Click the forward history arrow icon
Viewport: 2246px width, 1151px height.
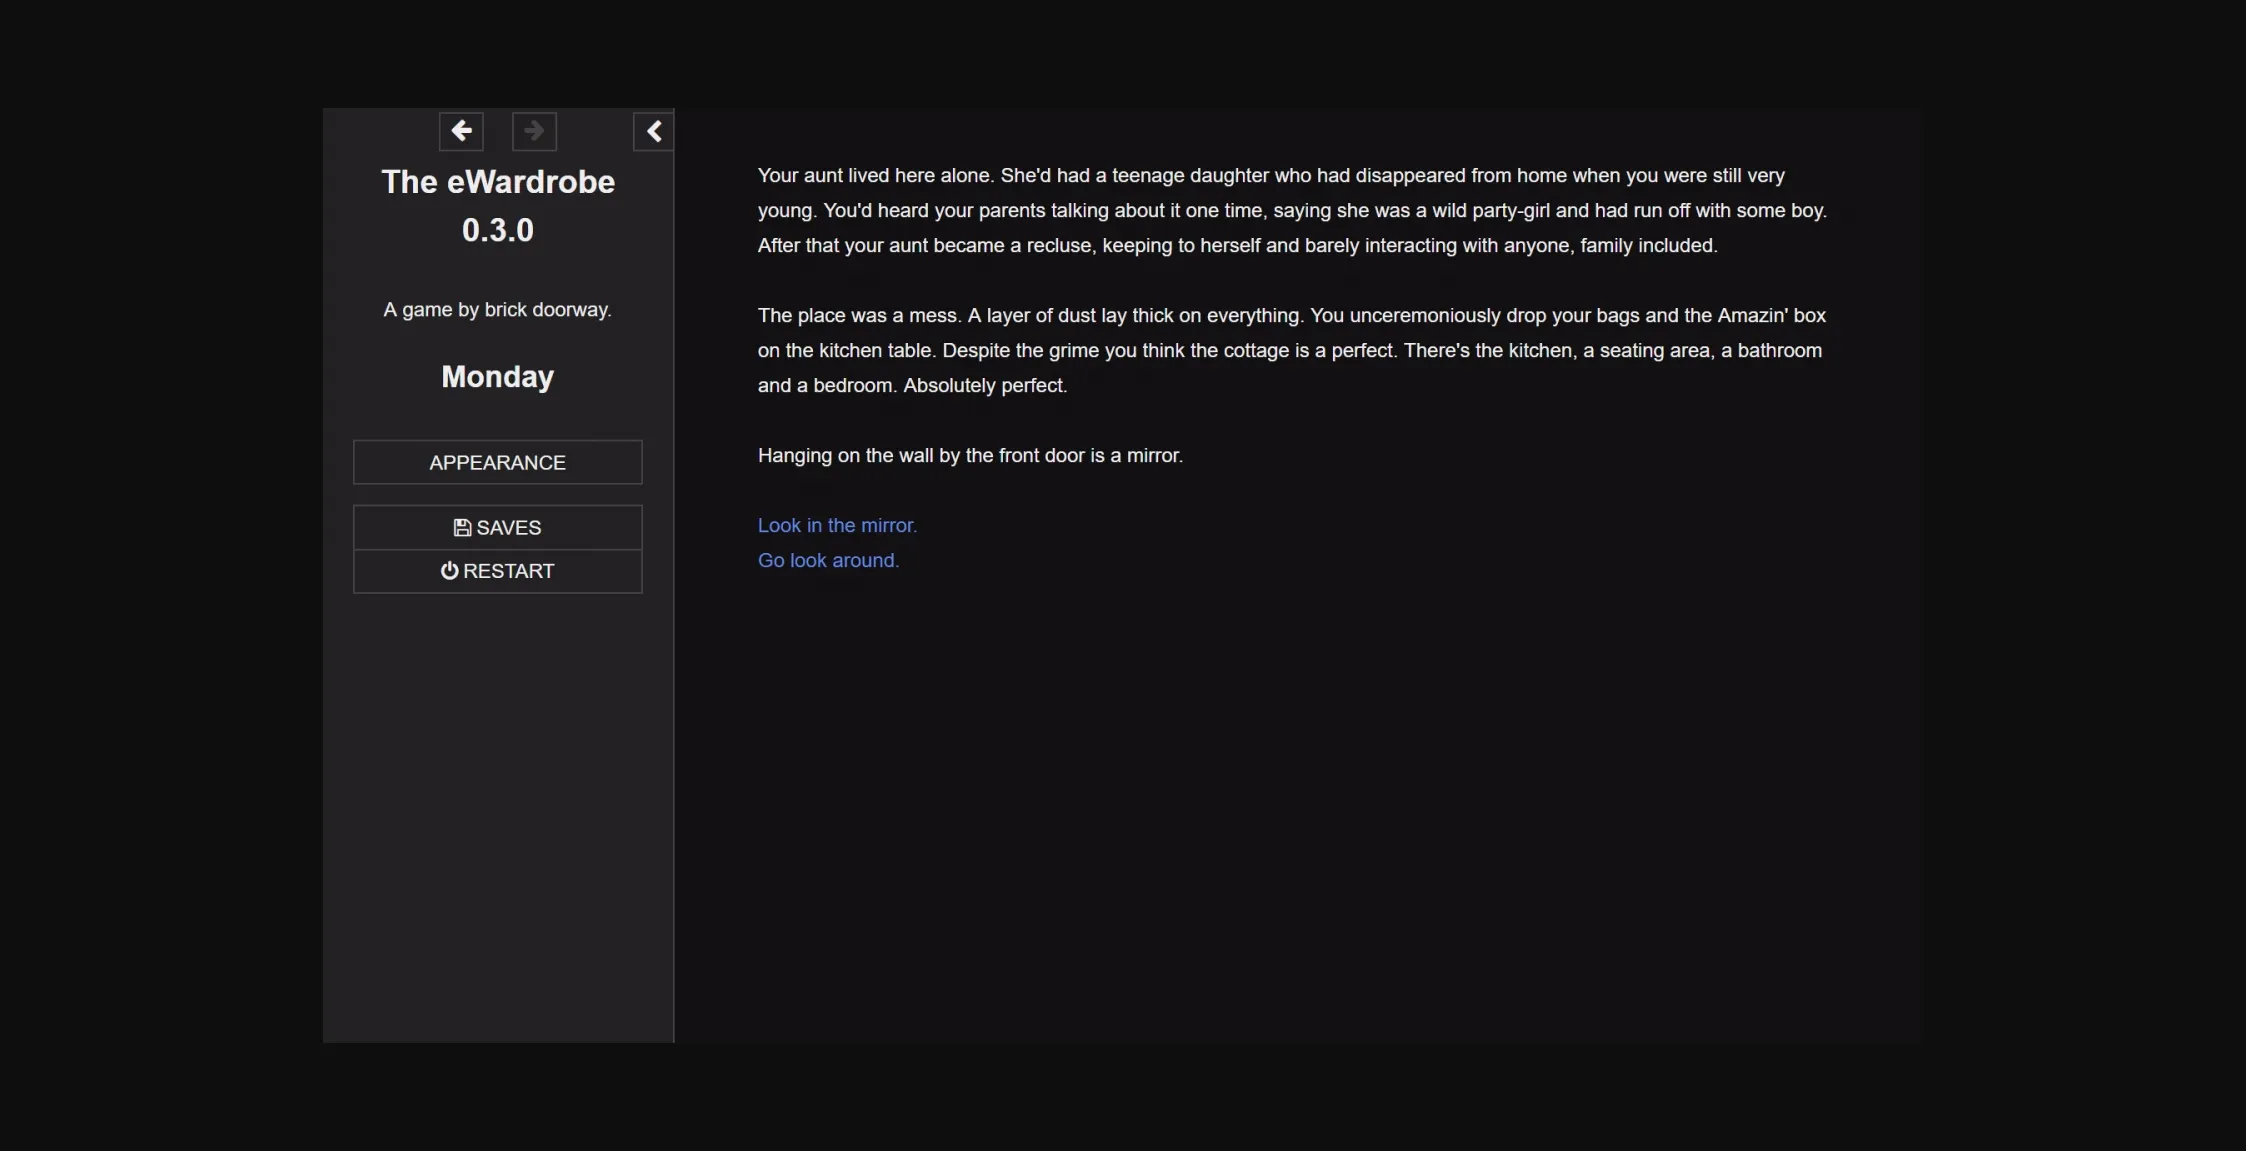point(533,131)
